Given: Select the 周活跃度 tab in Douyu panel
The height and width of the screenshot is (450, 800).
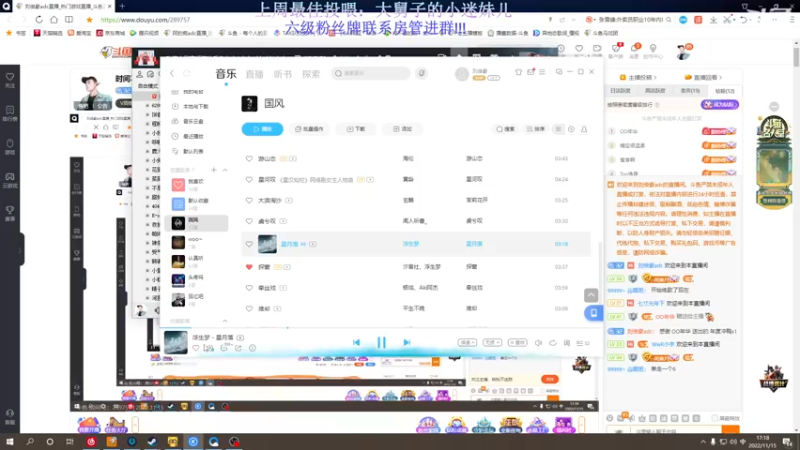Looking at the screenshot, I should [655, 91].
